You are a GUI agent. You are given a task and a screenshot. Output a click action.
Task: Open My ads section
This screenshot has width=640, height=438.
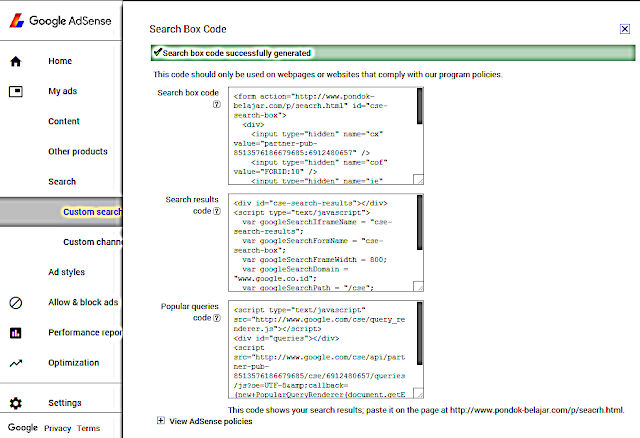point(62,91)
